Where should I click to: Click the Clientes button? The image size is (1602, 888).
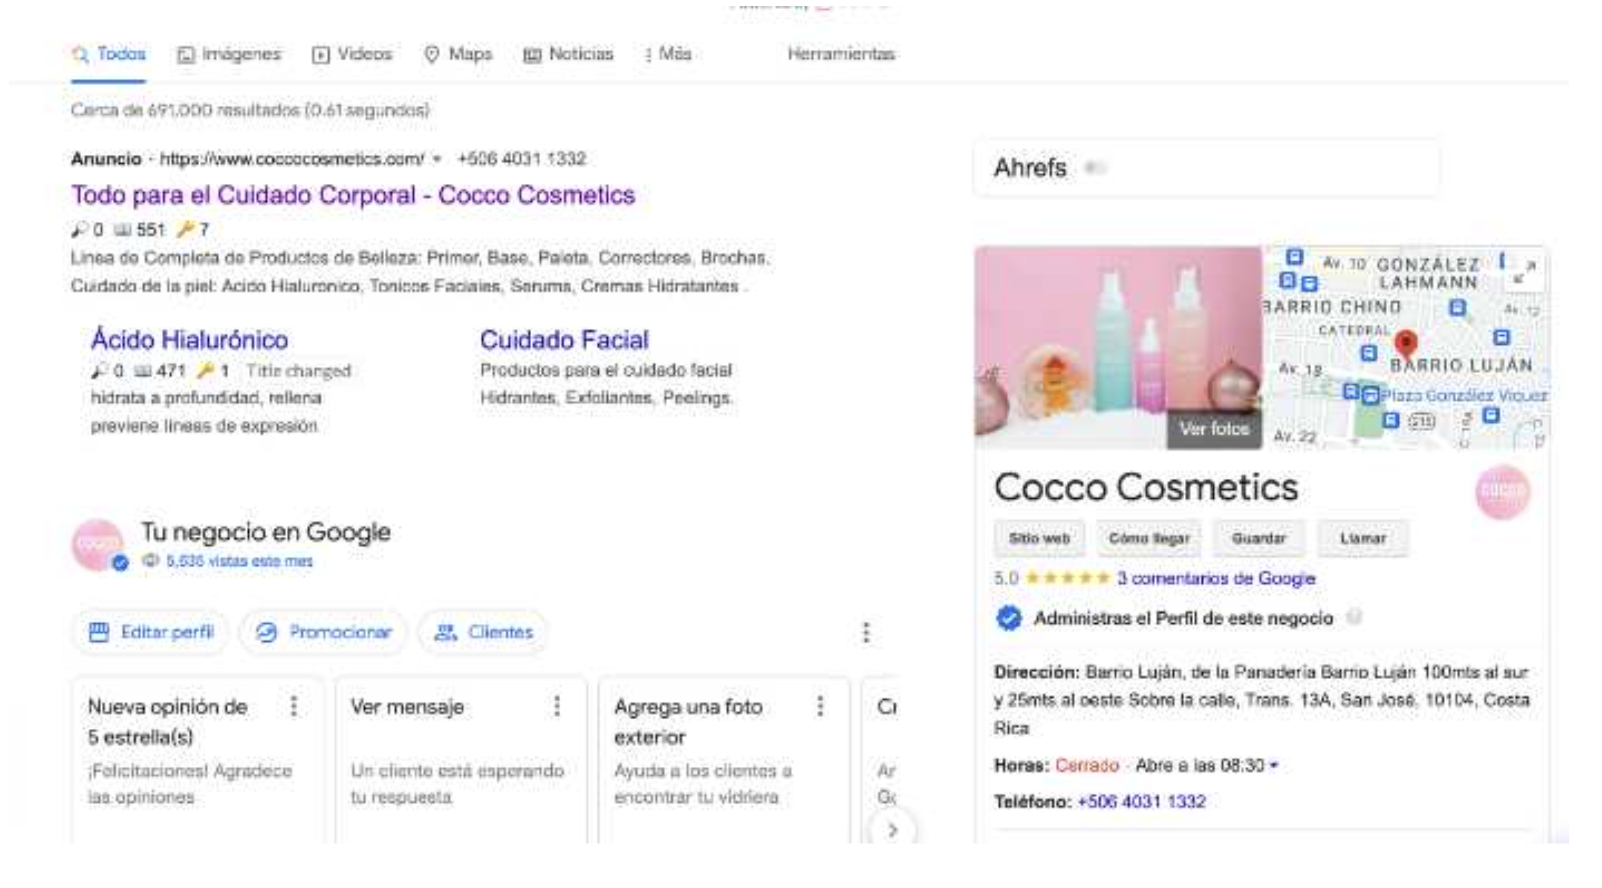pyautogui.click(x=484, y=632)
